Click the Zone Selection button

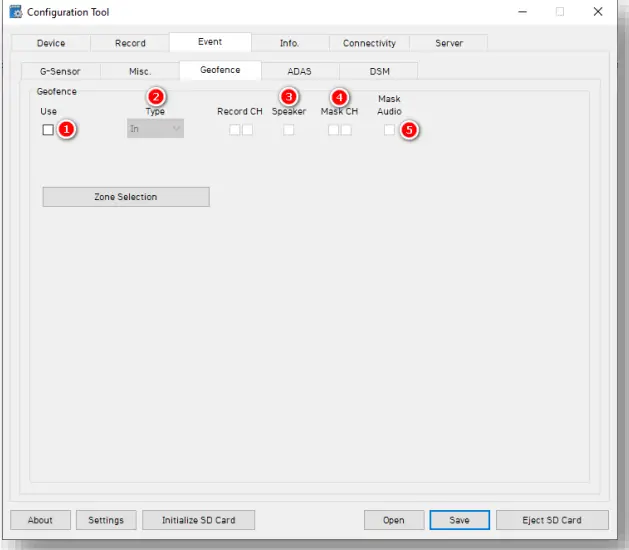126,197
